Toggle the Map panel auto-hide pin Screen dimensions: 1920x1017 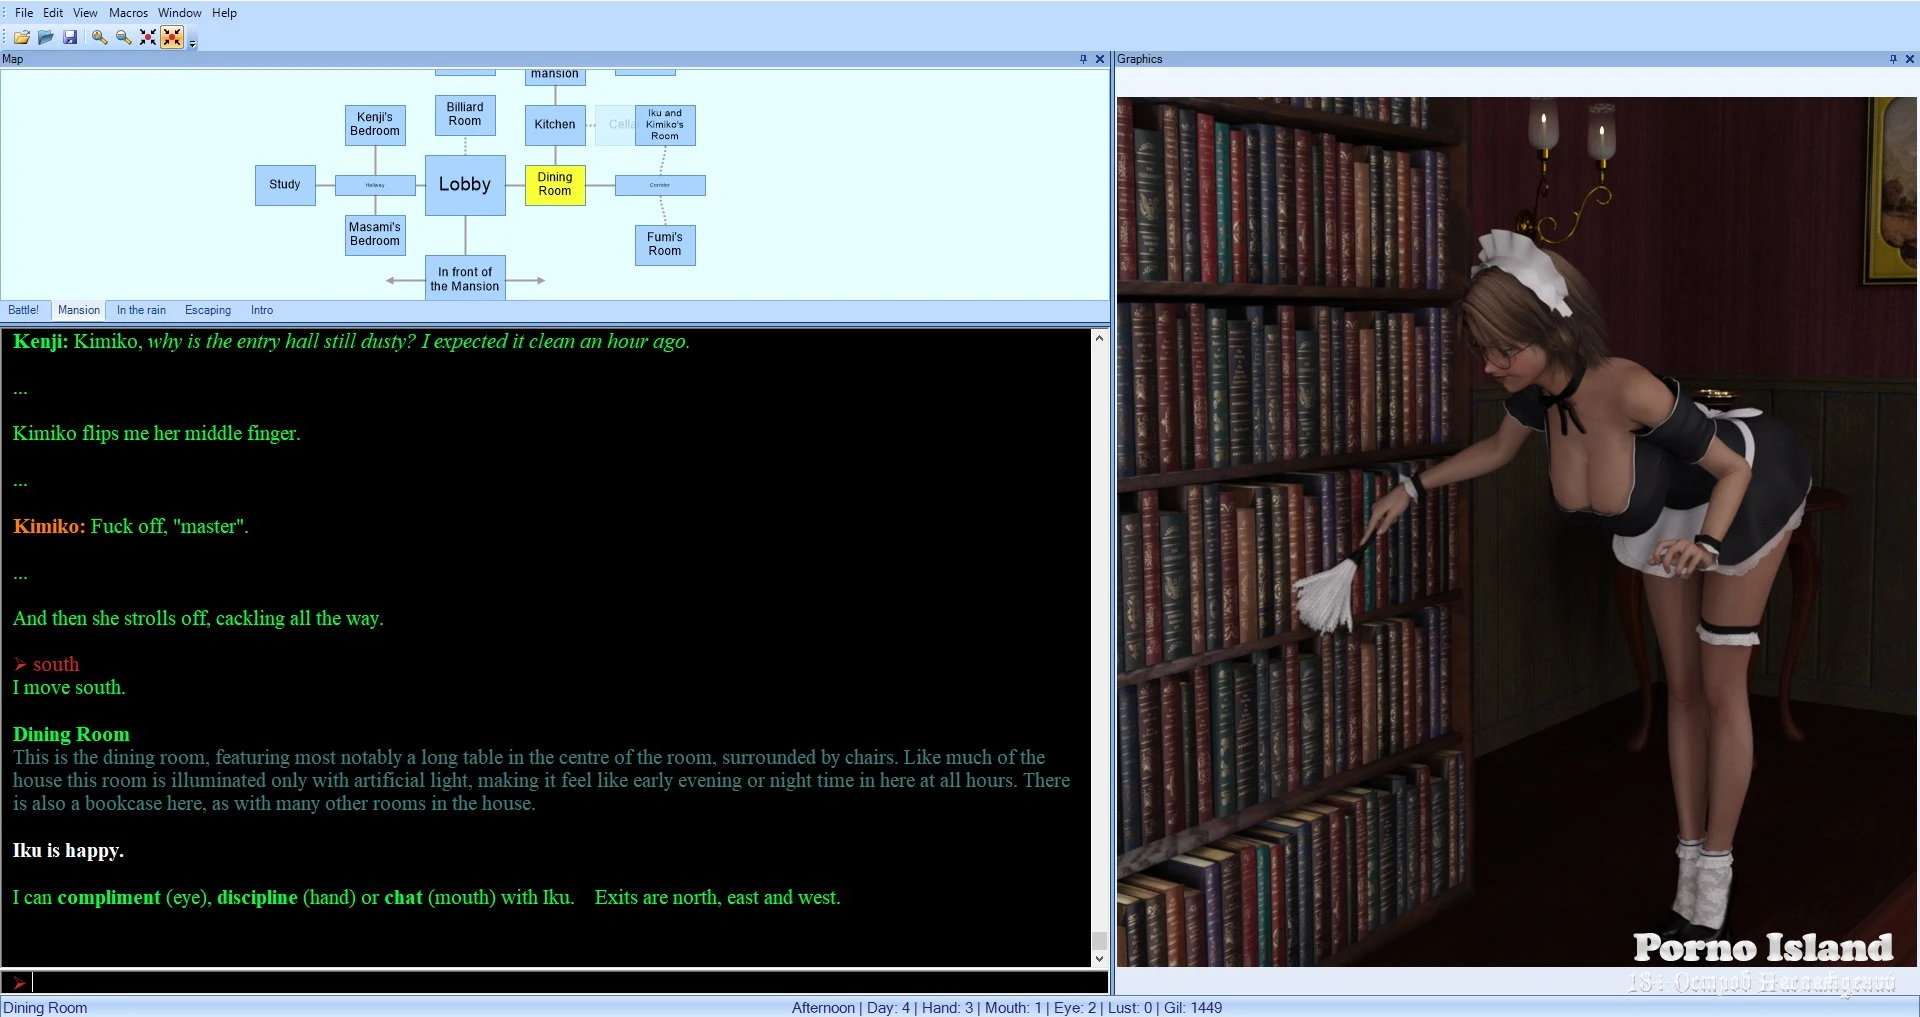coord(1083,59)
